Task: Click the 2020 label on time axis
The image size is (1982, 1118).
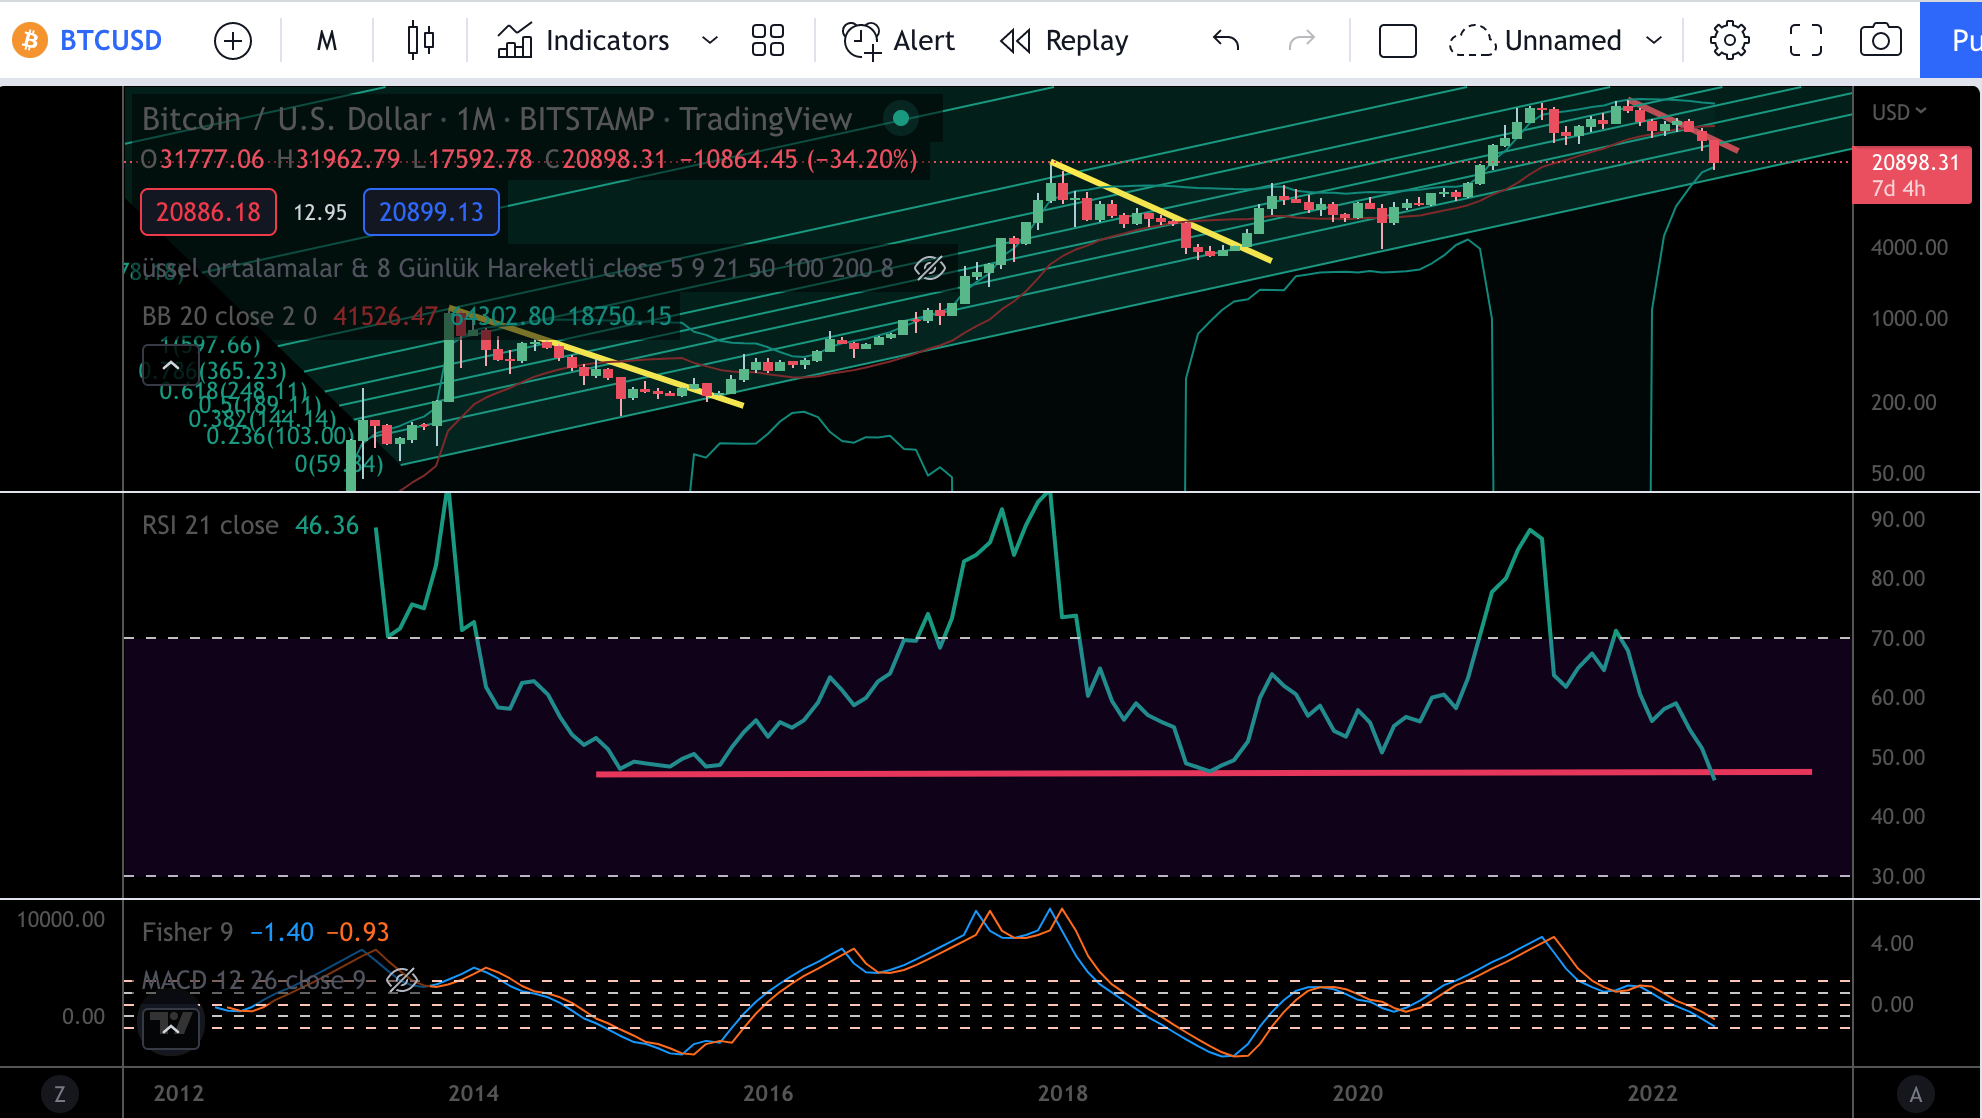Action: pos(1358,1093)
